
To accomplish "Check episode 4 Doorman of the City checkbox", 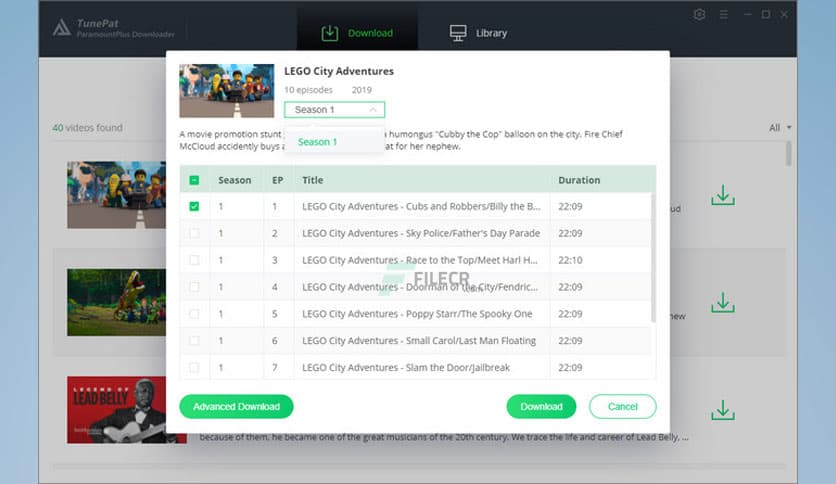I will tap(194, 287).
